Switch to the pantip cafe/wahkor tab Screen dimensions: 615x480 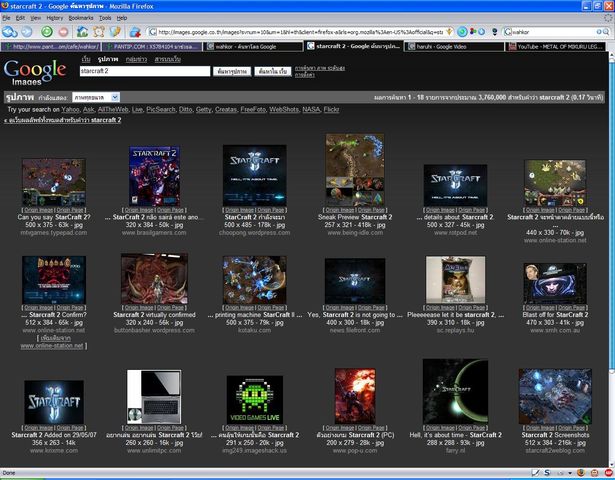[x=51, y=47]
